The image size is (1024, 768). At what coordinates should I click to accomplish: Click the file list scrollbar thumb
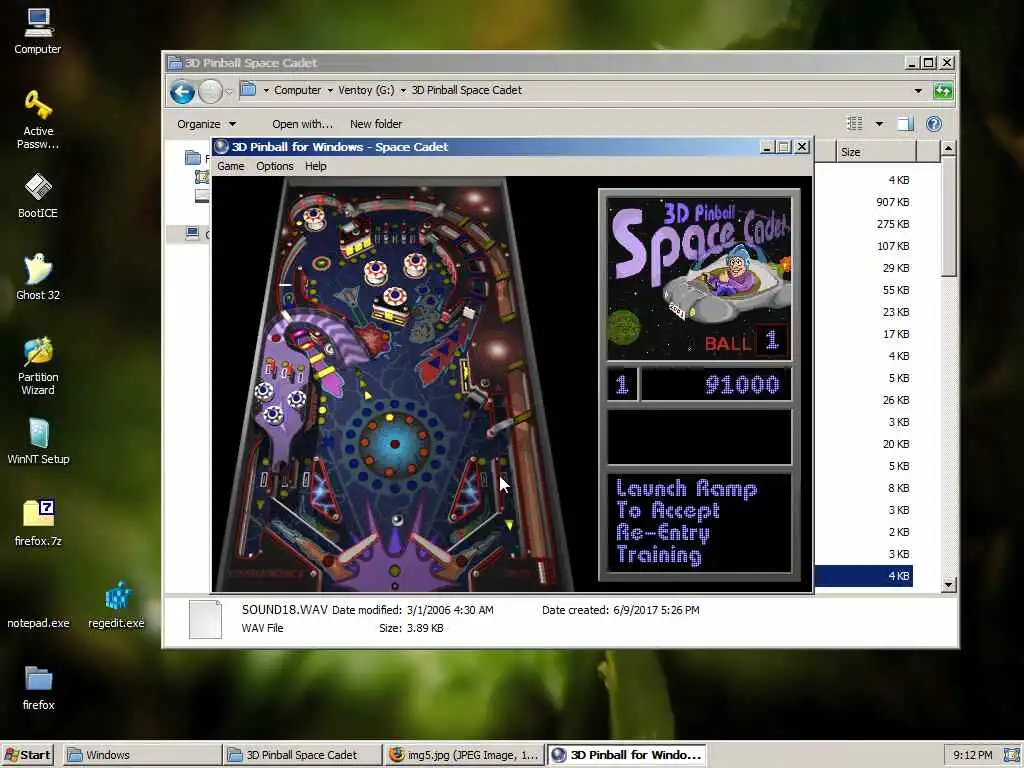949,216
